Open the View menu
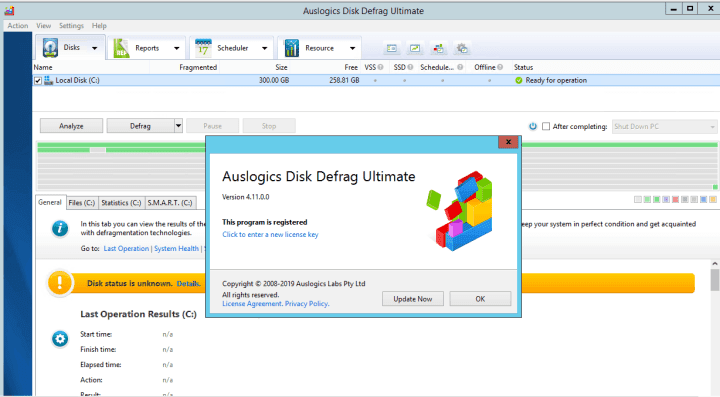This screenshot has height=397, width=720. click(44, 26)
